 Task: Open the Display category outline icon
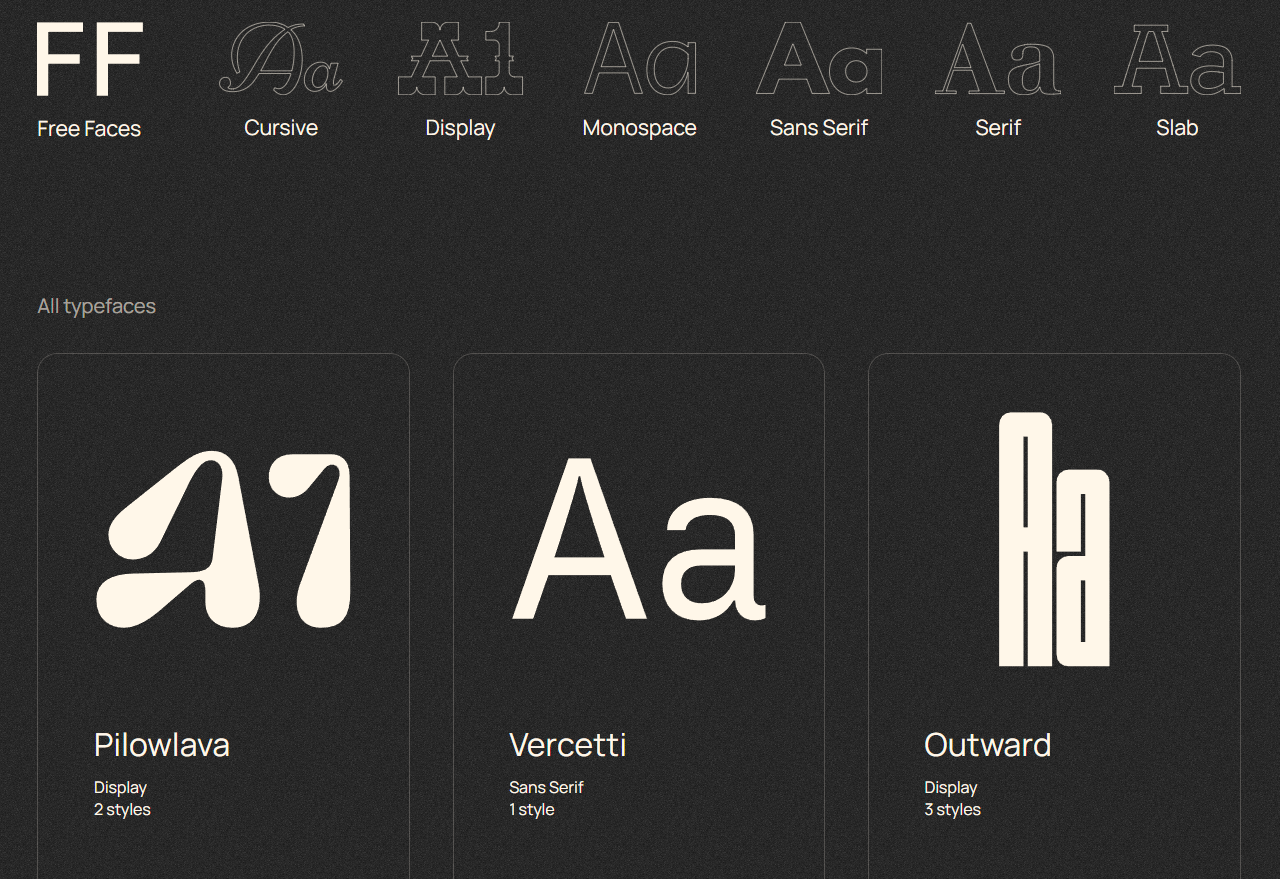pos(460,60)
